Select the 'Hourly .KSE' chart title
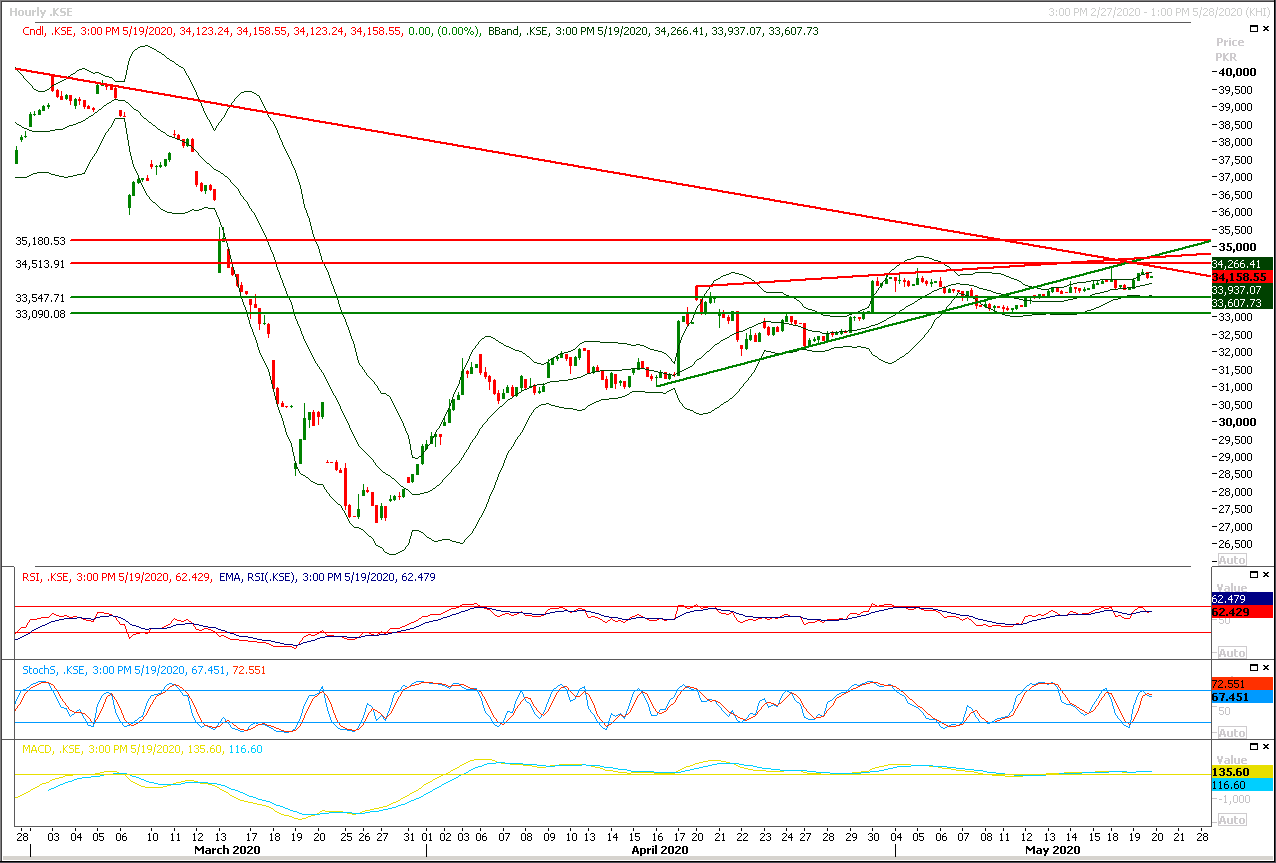1276x863 pixels. (41, 12)
